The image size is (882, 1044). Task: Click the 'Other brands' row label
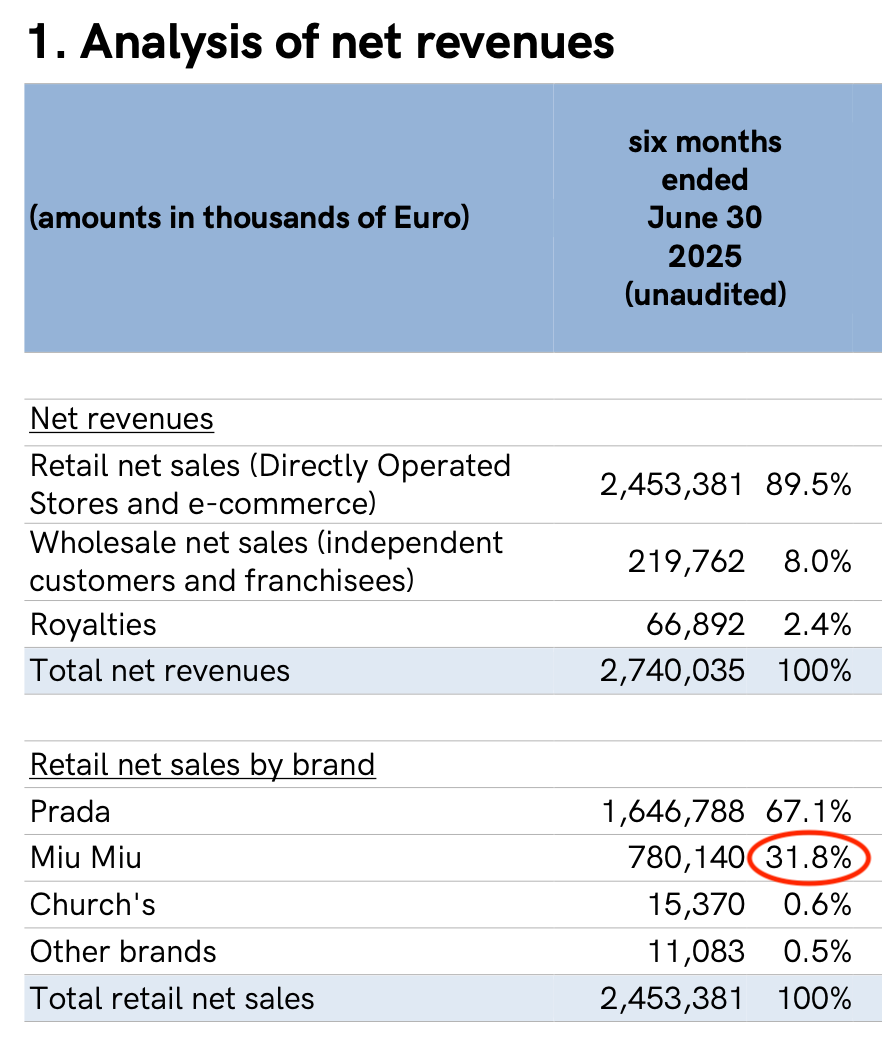(123, 951)
